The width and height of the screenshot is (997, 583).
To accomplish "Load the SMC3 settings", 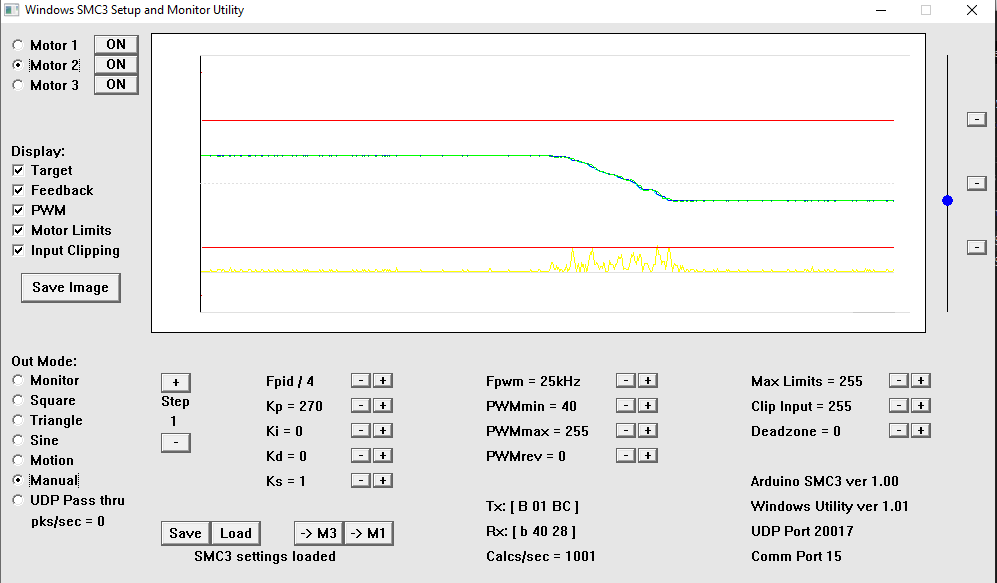I will [236, 533].
